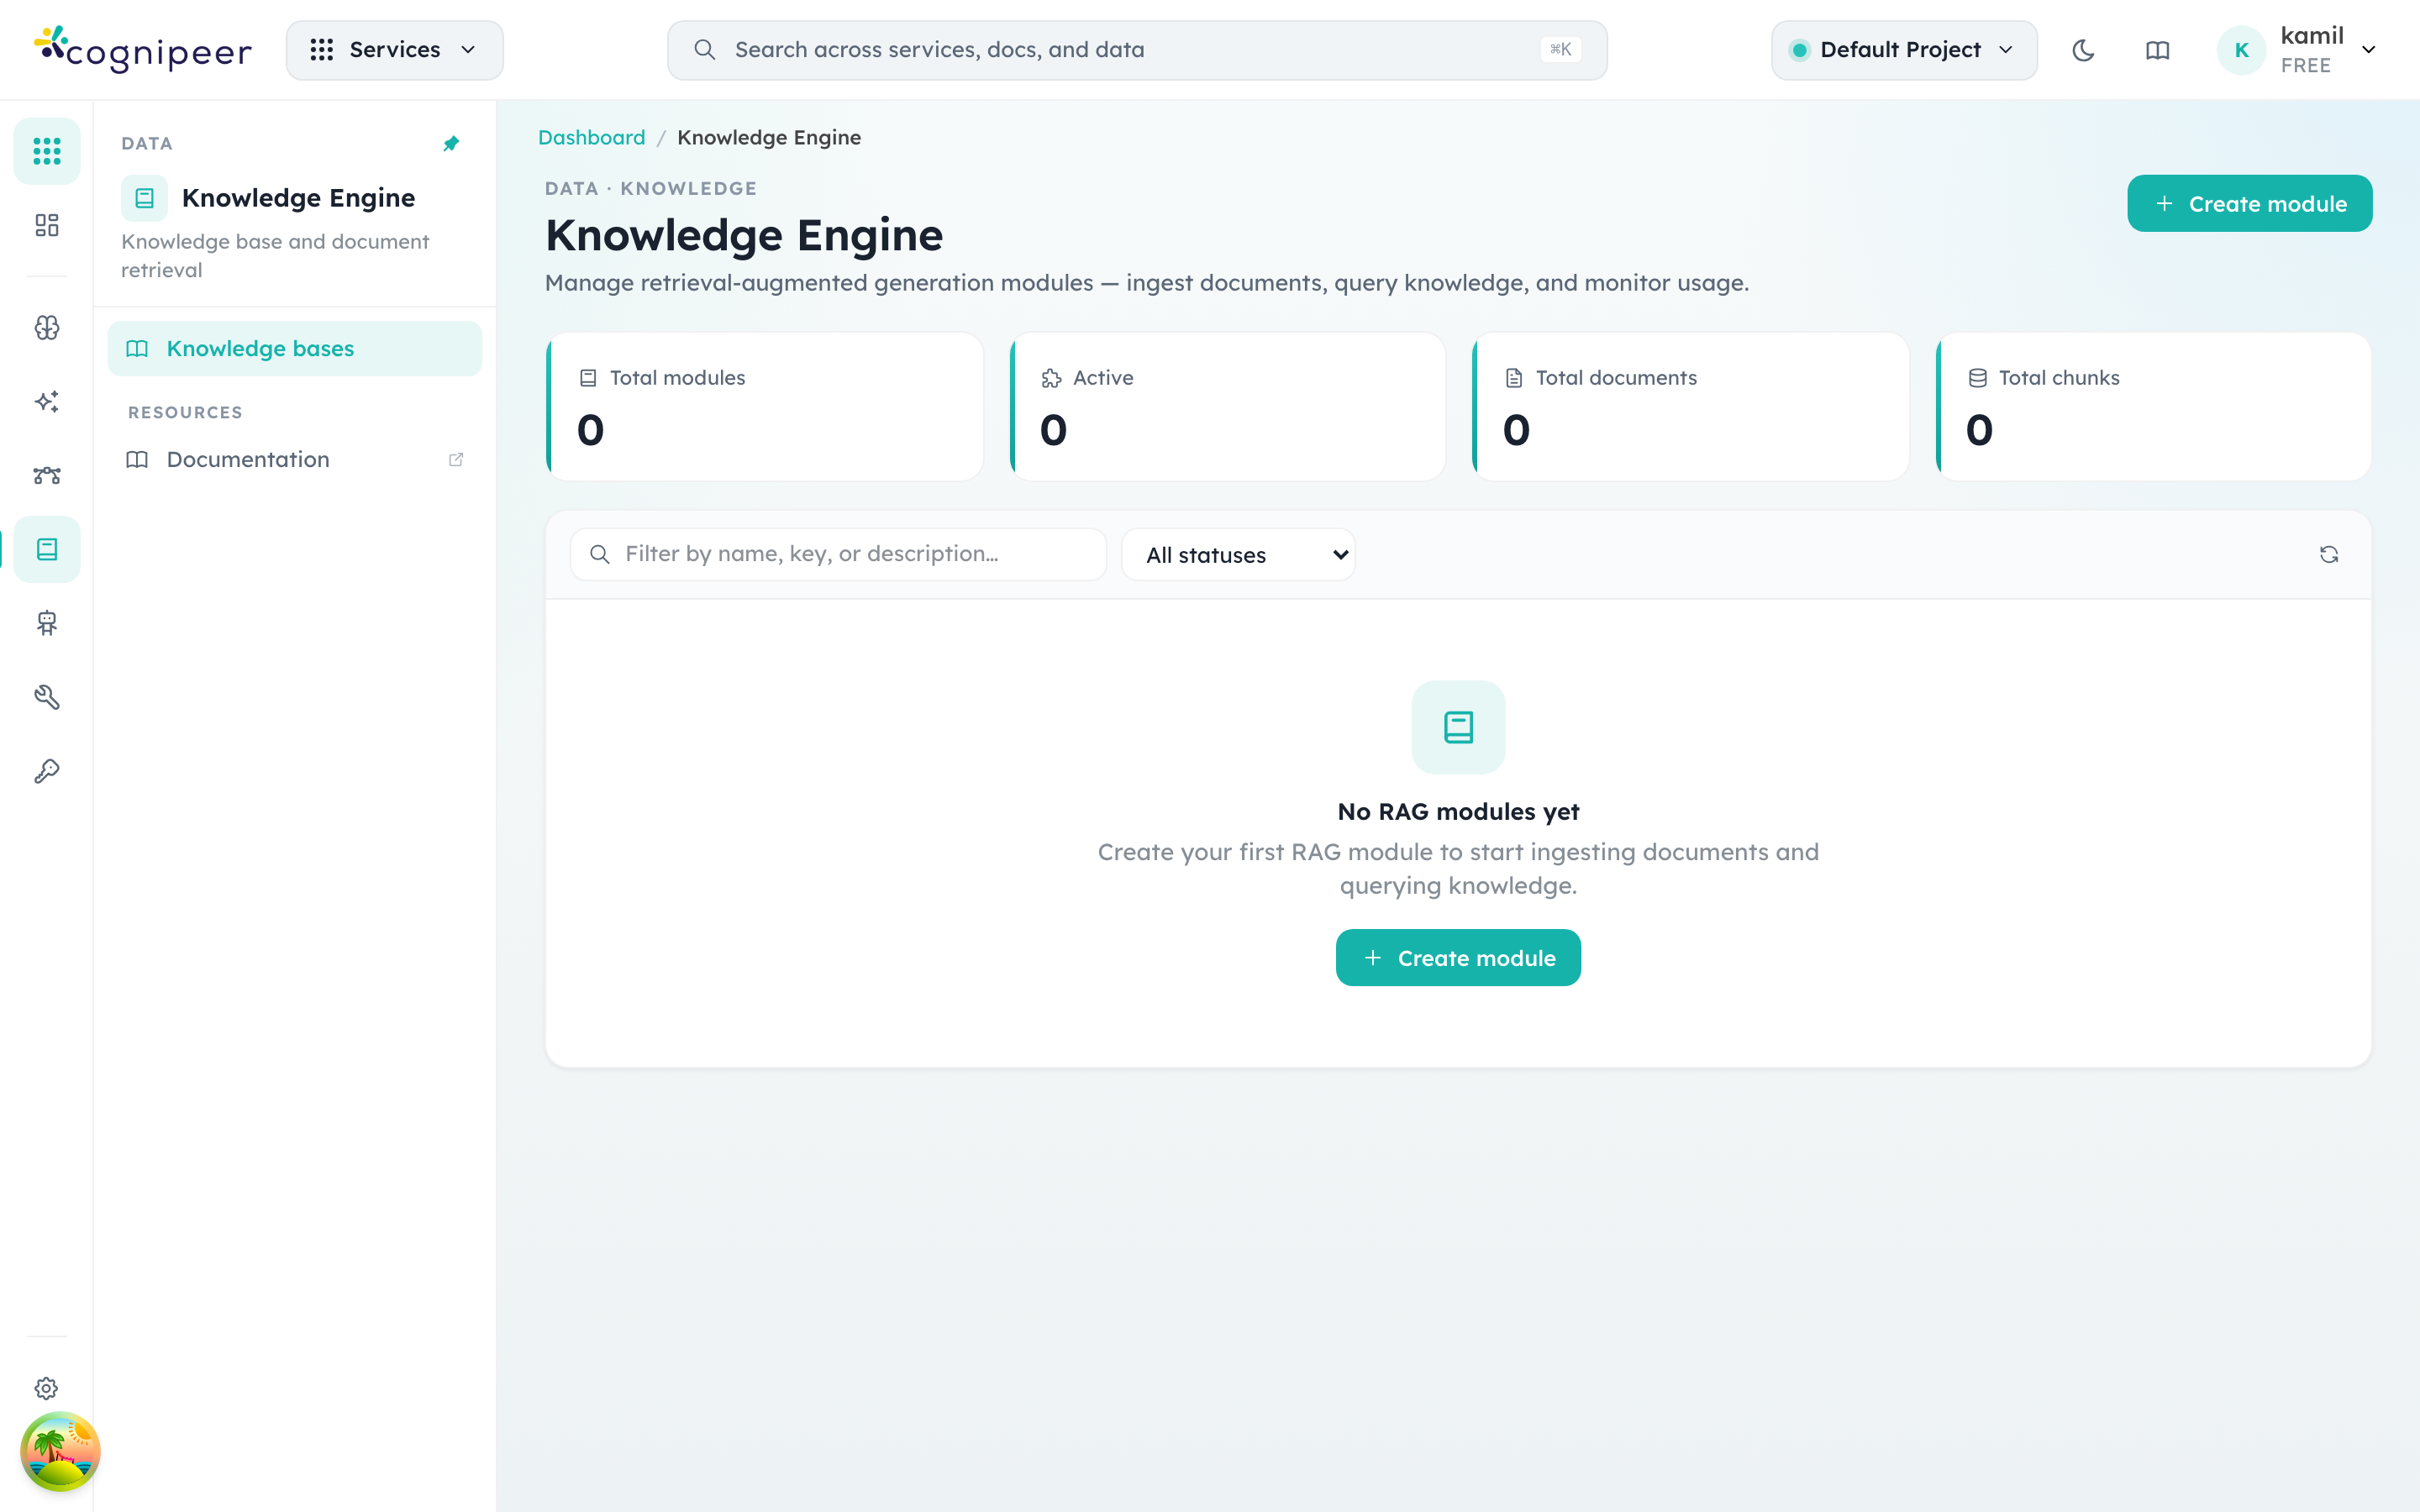
Task: Expand the kamil user menu
Action: 2297,50
